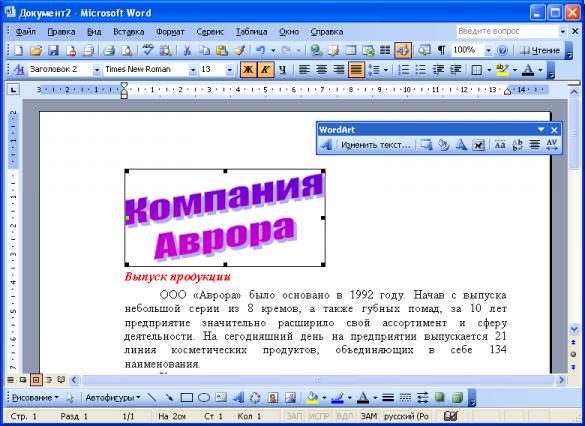Open print preview
585x426 pixels.
pos(127,50)
